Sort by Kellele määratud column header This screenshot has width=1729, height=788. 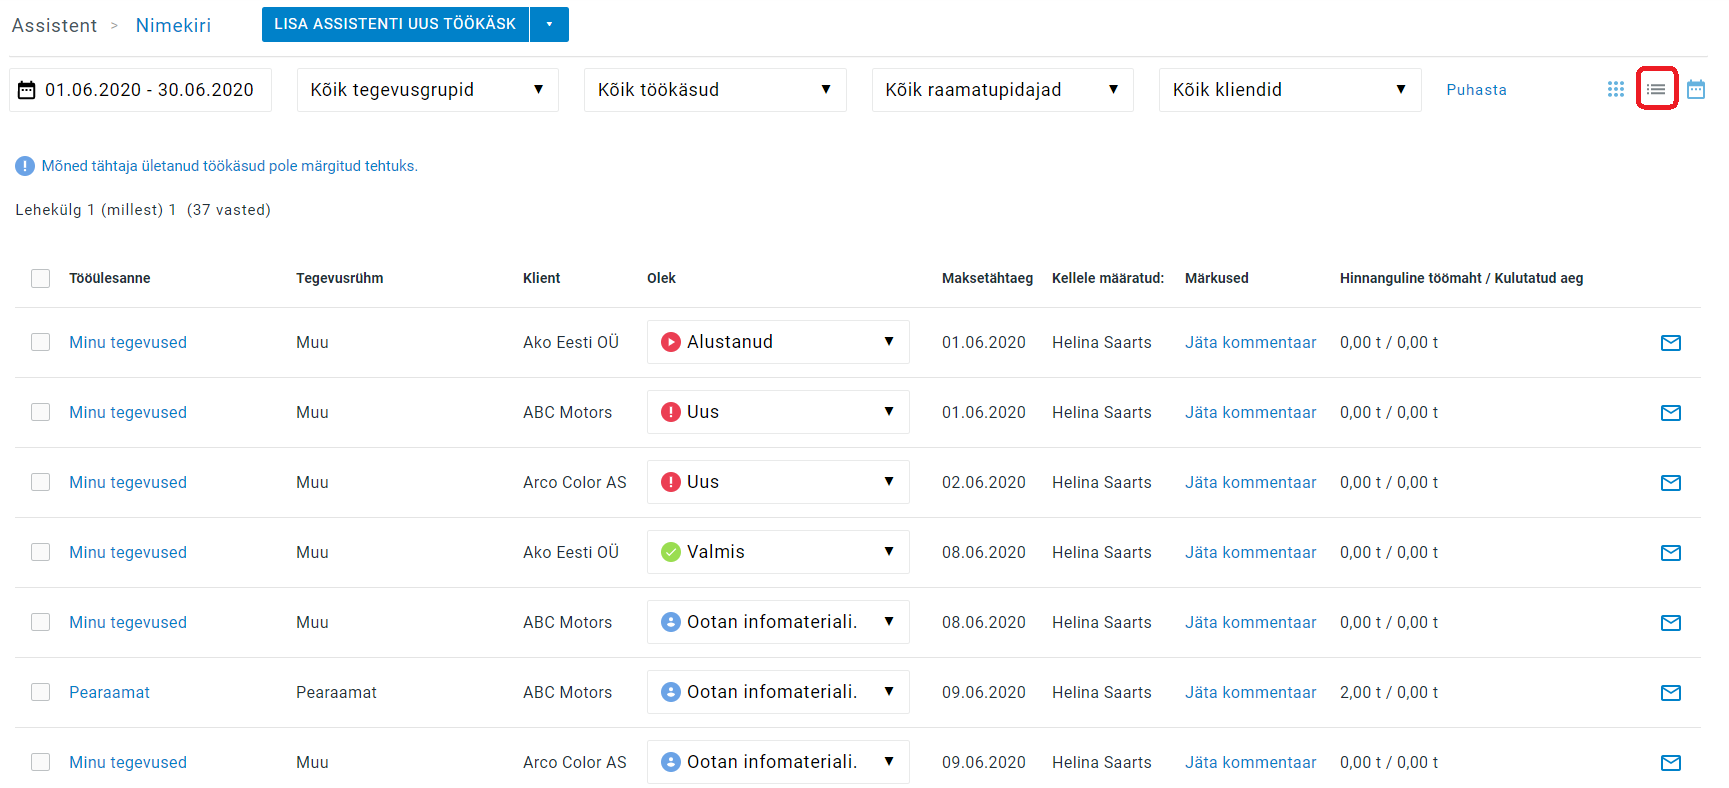pos(1108,278)
